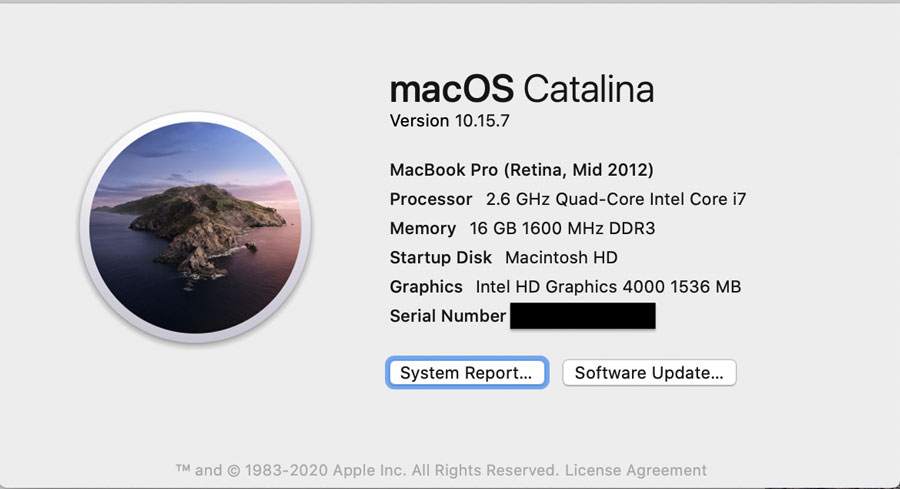The height and width of the screenshot is (489, 900).
Task: Click the Version 10.15.7 text
Action: coord(450,121)
